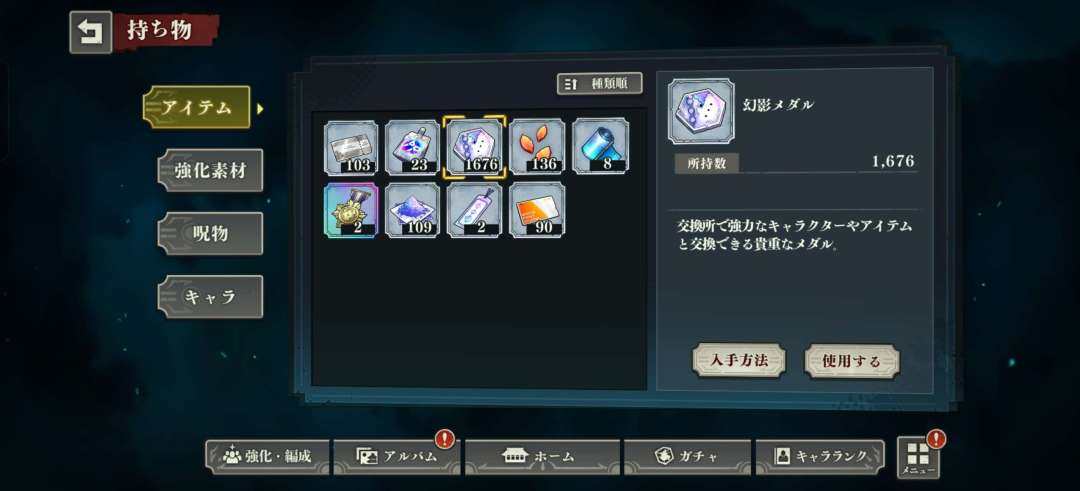This screenshot has height=491, width=1080.
Task: Select the 幻影メダル item showing 1676
Action: click(x=475, y=147)
